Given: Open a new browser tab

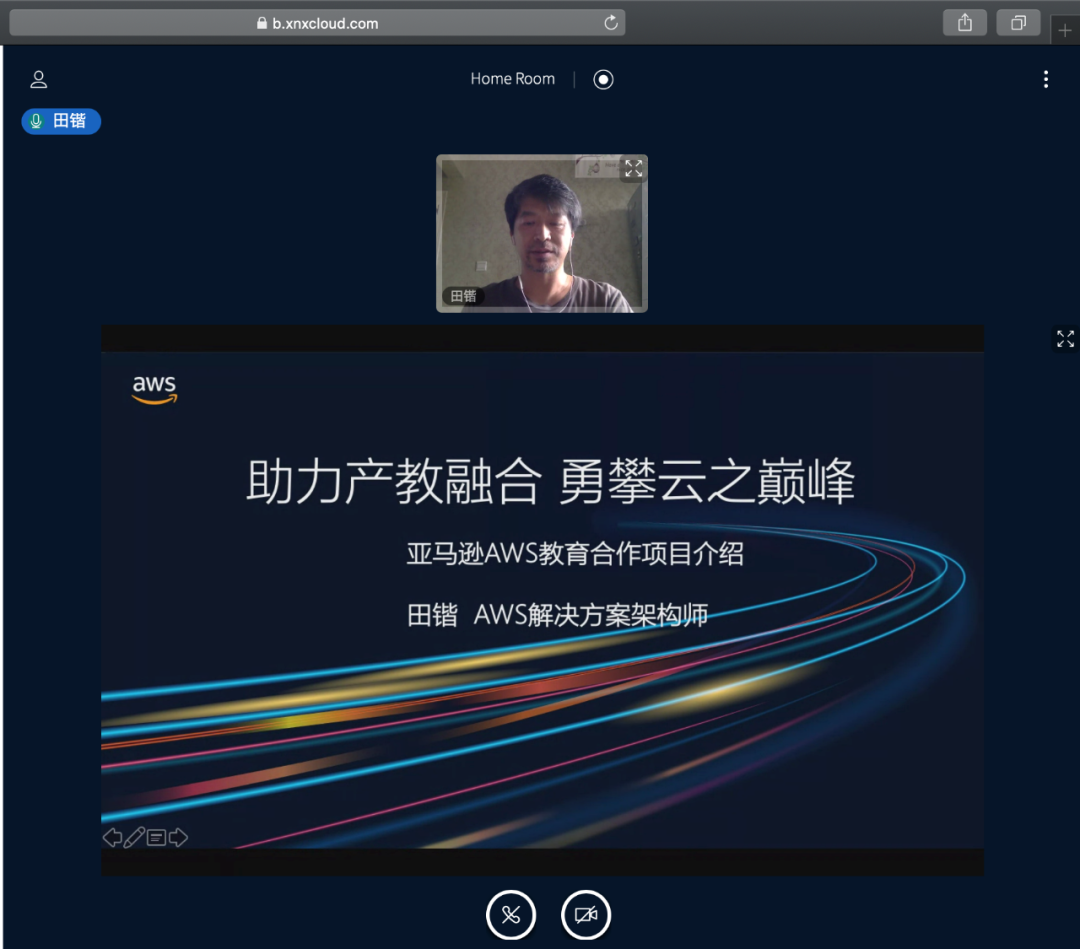Looking at the screenshot, I should point(1064,30).
